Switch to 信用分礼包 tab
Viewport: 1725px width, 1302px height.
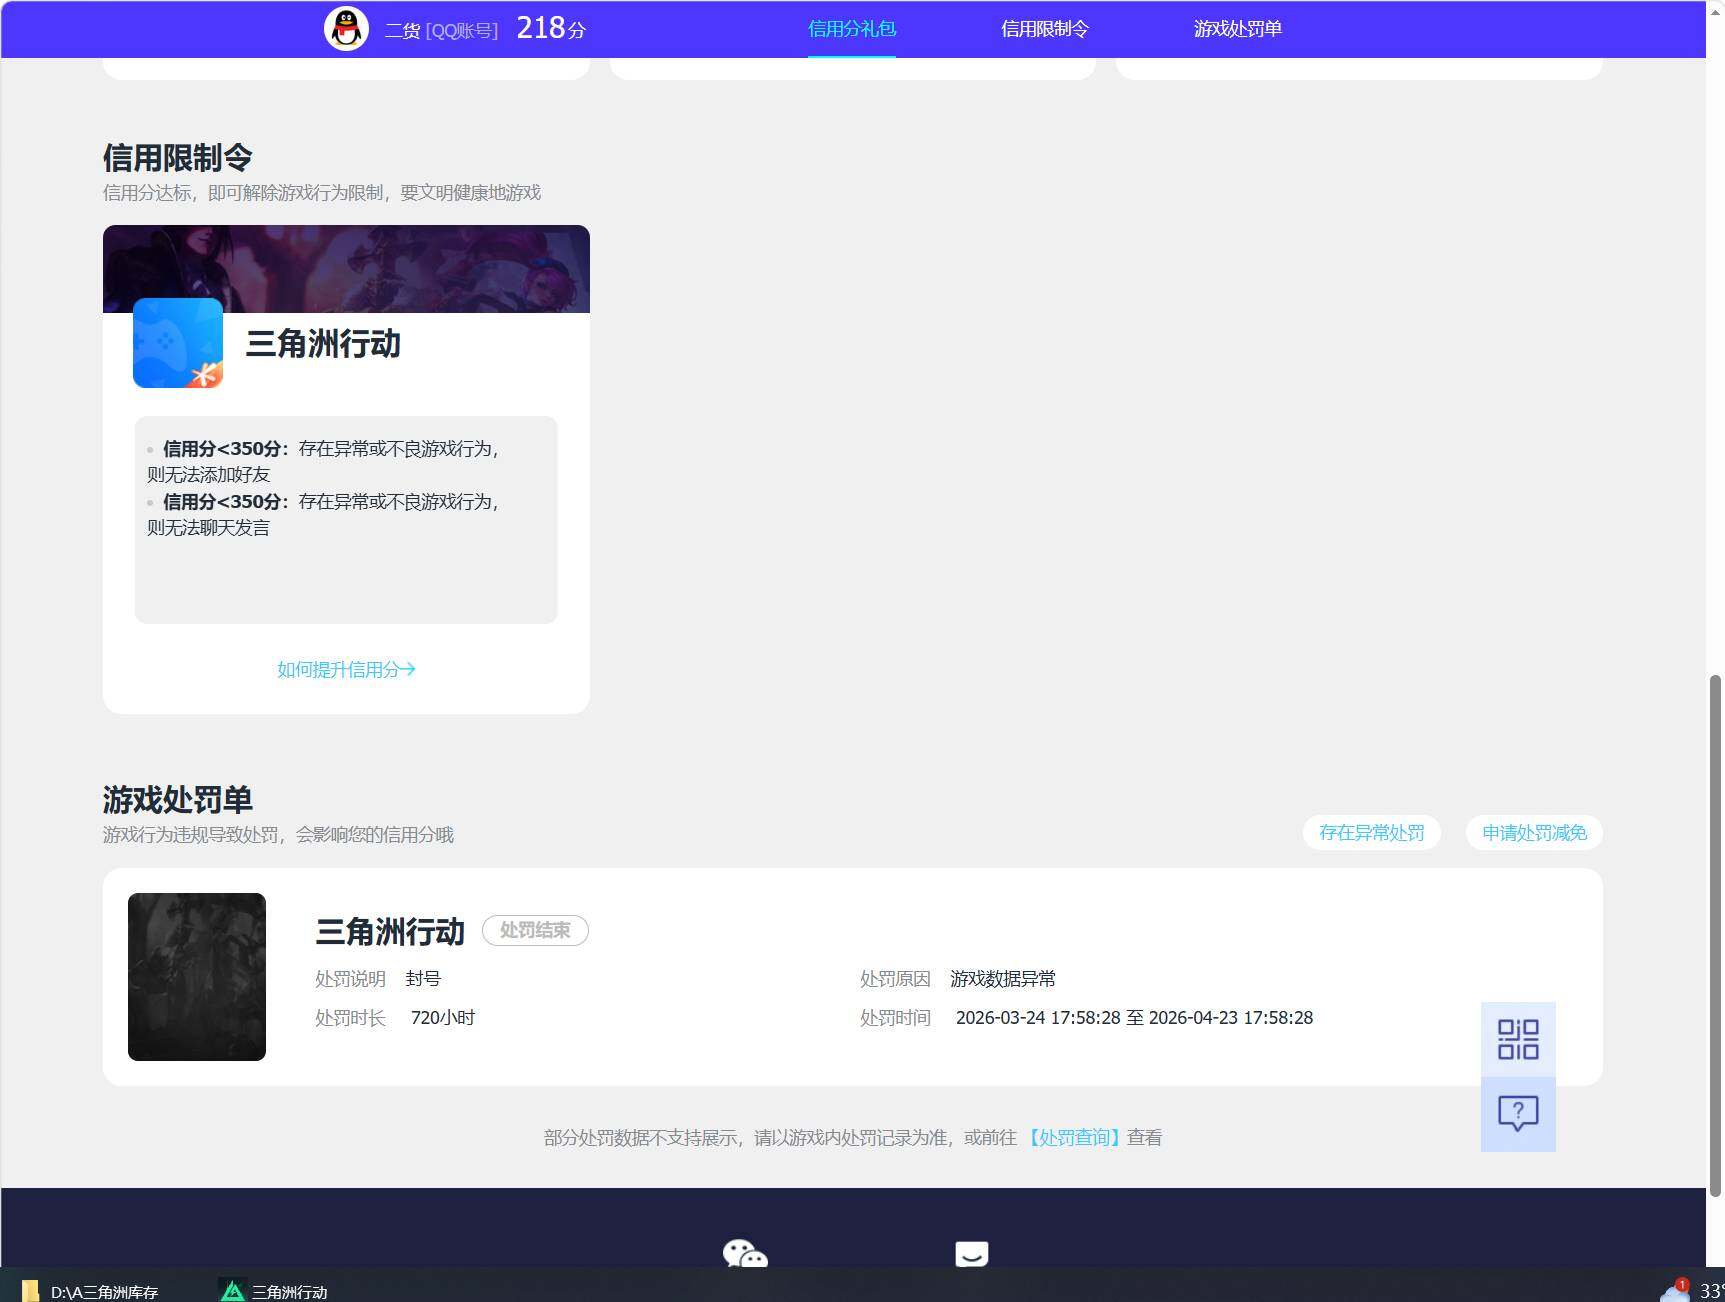pos(852,29)
